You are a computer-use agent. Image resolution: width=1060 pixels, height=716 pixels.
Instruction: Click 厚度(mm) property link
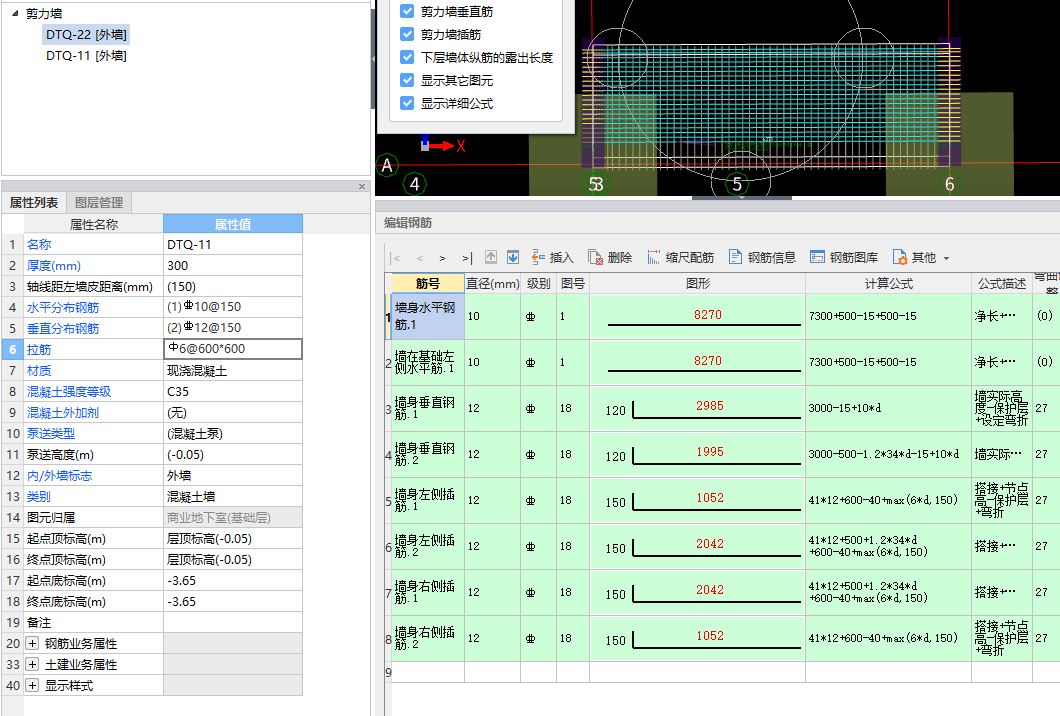(x=53, y=266)
